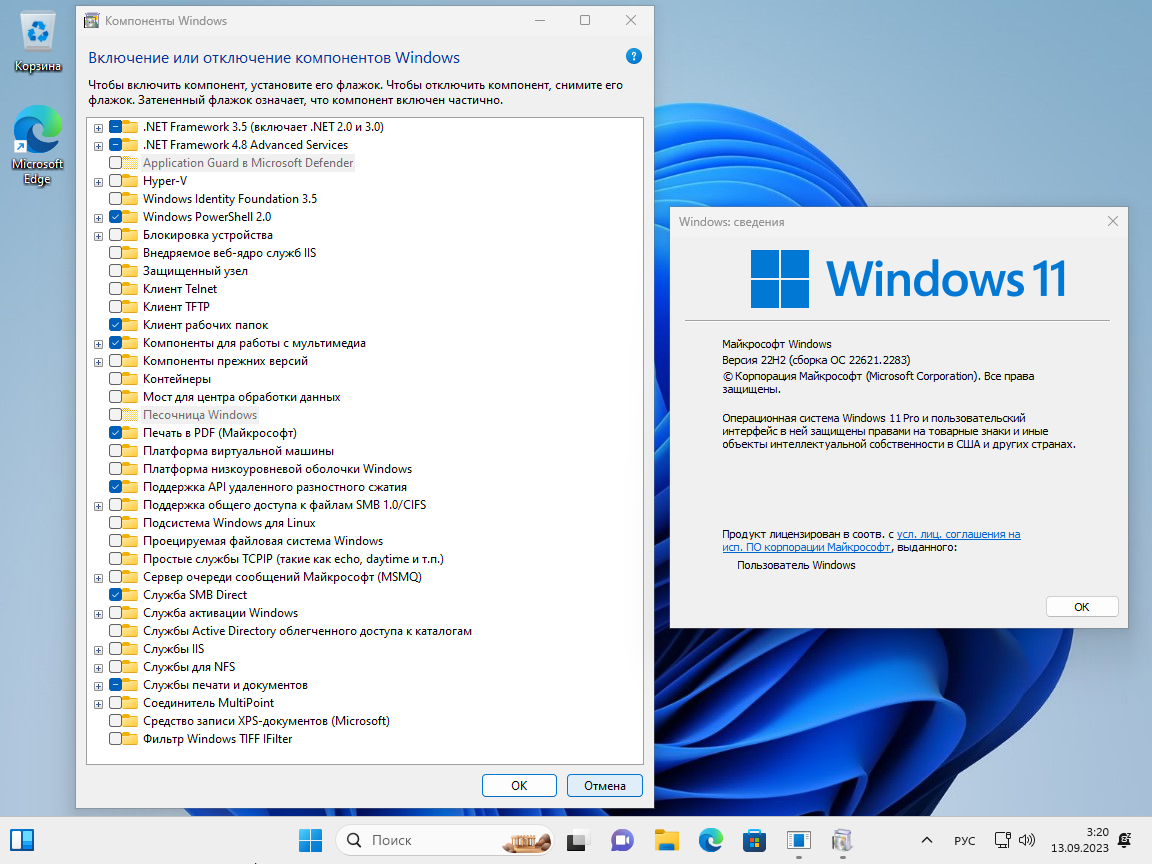The image size is (1152, 864).
Task: Enable the Hyper-V checkbox
Action: click(x=116, y=181)
